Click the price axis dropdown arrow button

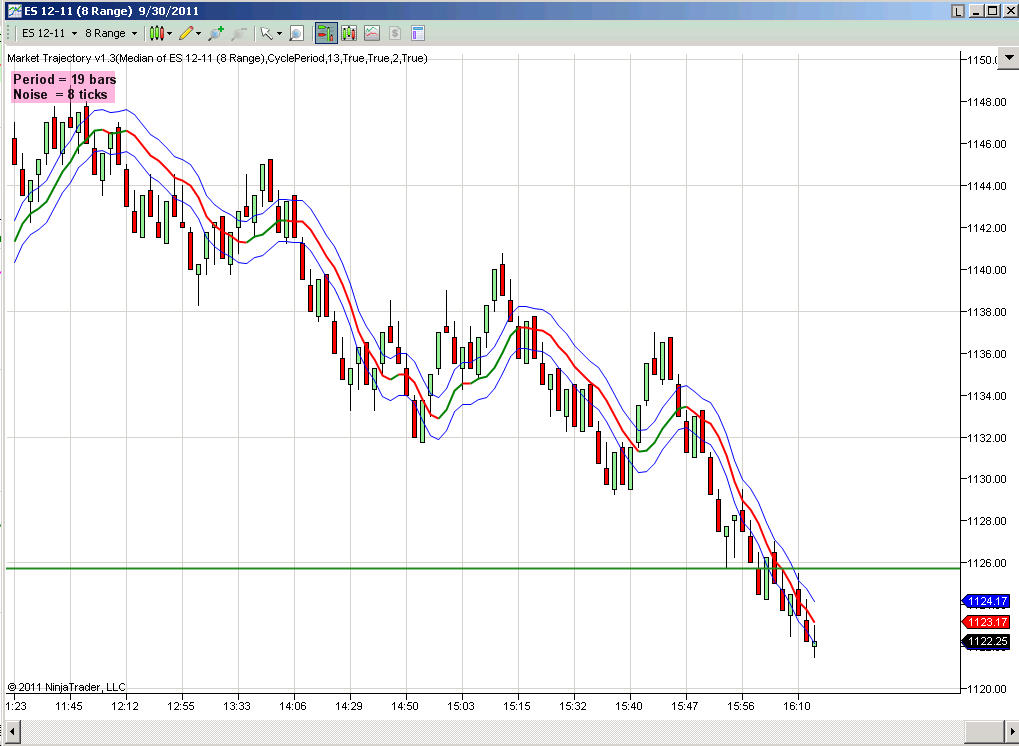tap(1009, 57)
